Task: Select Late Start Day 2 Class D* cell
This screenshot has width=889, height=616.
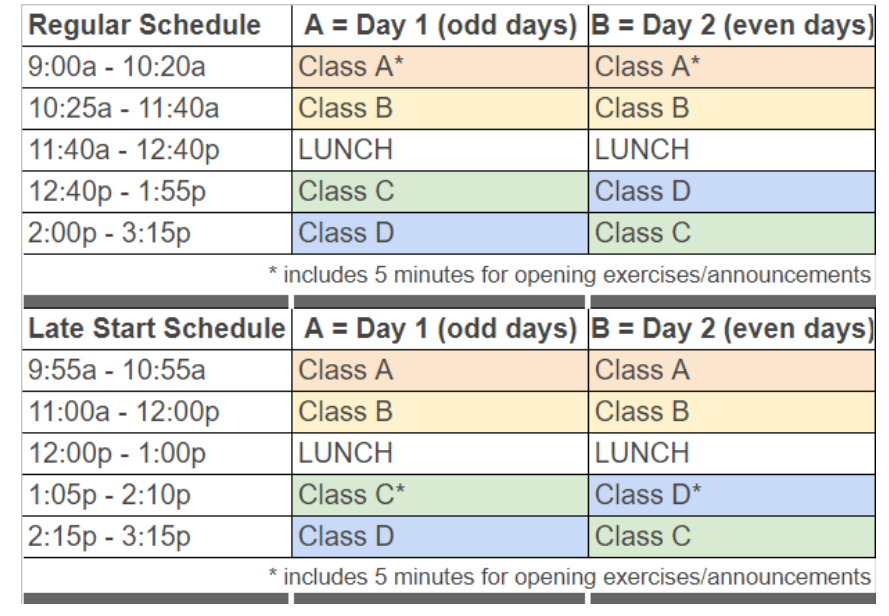Action: (730, 494)
